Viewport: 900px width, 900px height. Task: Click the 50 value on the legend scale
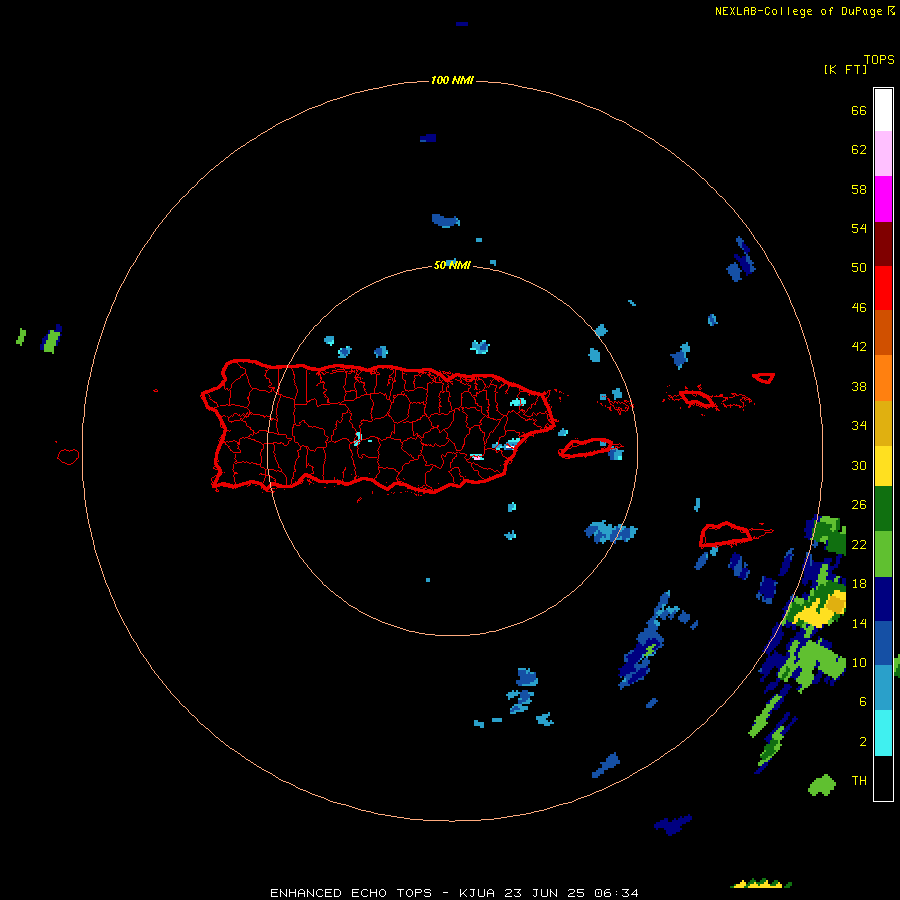coord(859,267)
